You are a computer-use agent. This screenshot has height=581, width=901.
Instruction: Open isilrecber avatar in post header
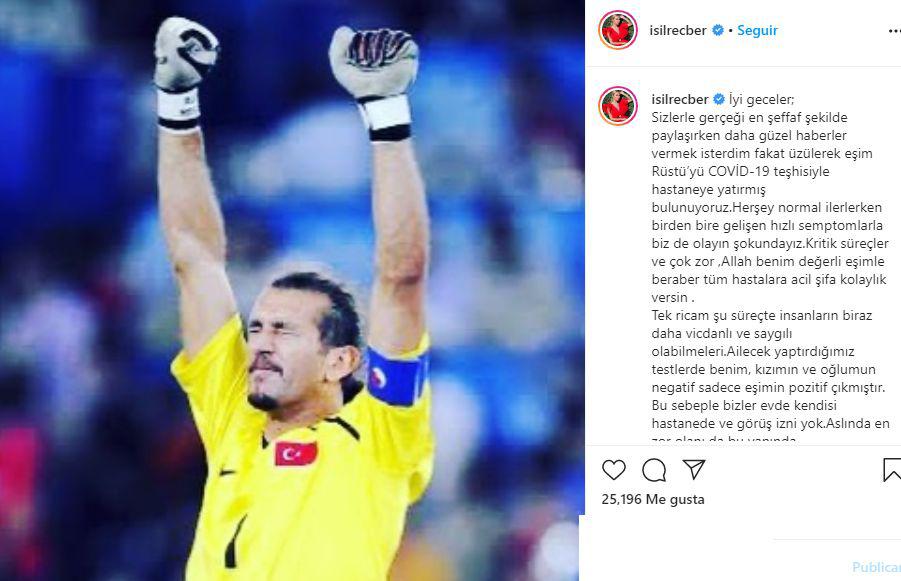tap(618, 30)
